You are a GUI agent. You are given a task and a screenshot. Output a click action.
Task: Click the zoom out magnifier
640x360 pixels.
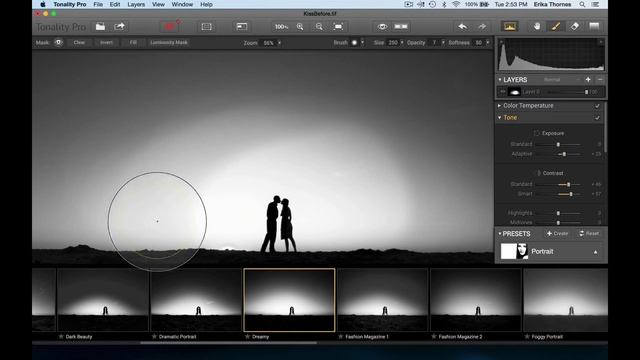click(319, 27)
